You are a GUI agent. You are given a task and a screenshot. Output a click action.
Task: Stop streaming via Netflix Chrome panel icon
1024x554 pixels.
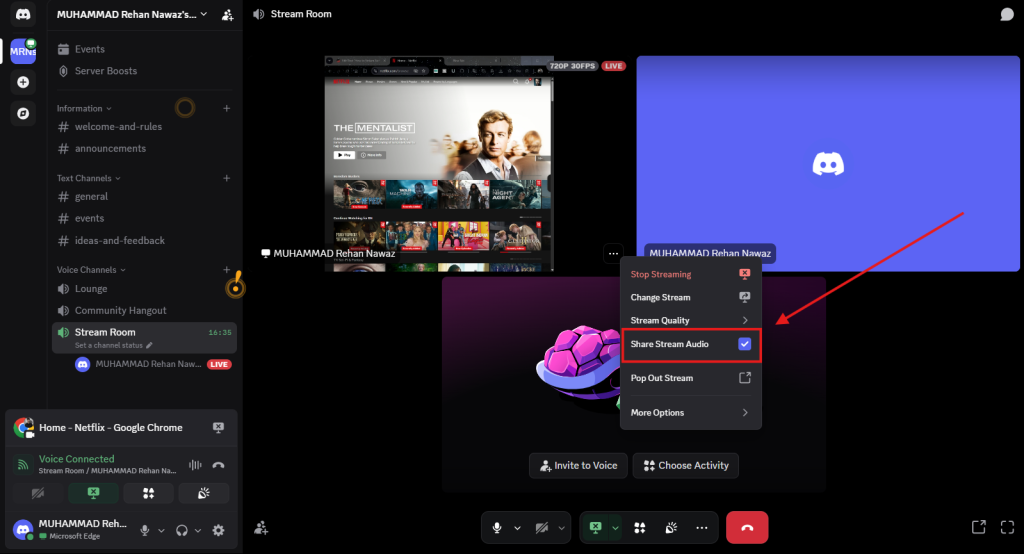218,427
